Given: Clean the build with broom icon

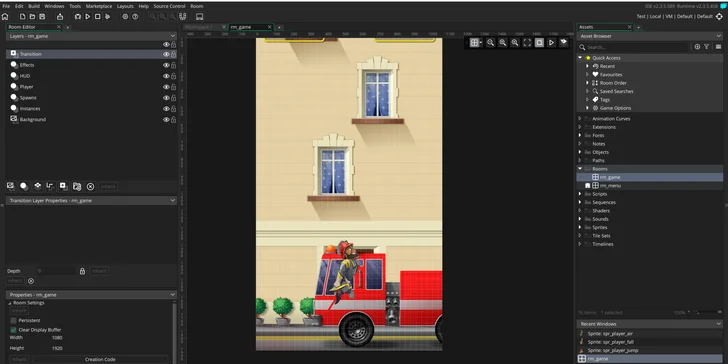Looking at the screenshot, I should coord(108,17).
